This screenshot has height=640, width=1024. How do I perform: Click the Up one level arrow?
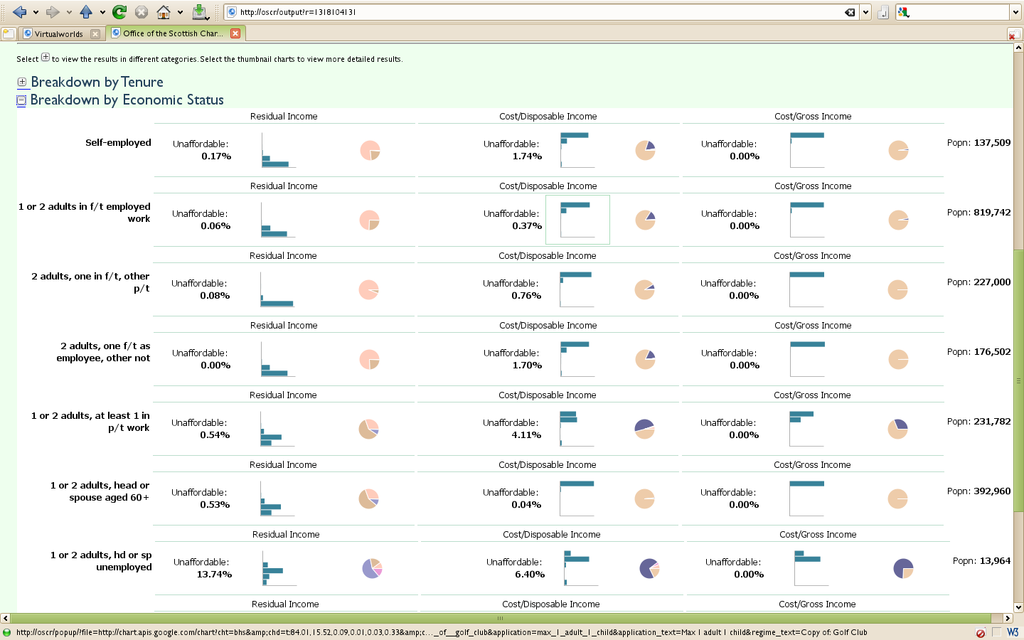86,12
